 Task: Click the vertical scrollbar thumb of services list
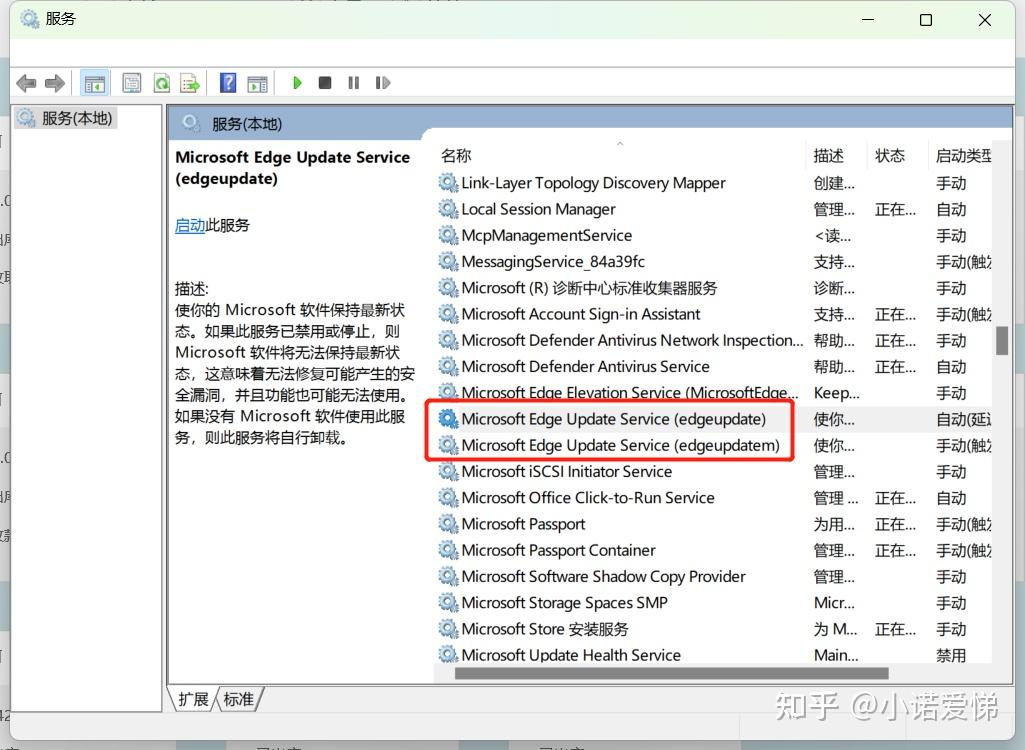point(1001,341)
